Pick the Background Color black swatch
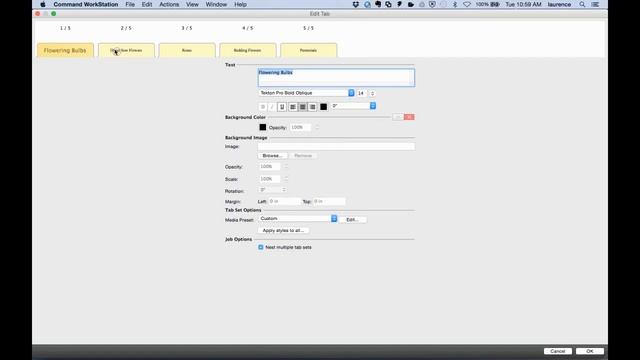This screenshot has width=640, height=360. coord(262,127)
